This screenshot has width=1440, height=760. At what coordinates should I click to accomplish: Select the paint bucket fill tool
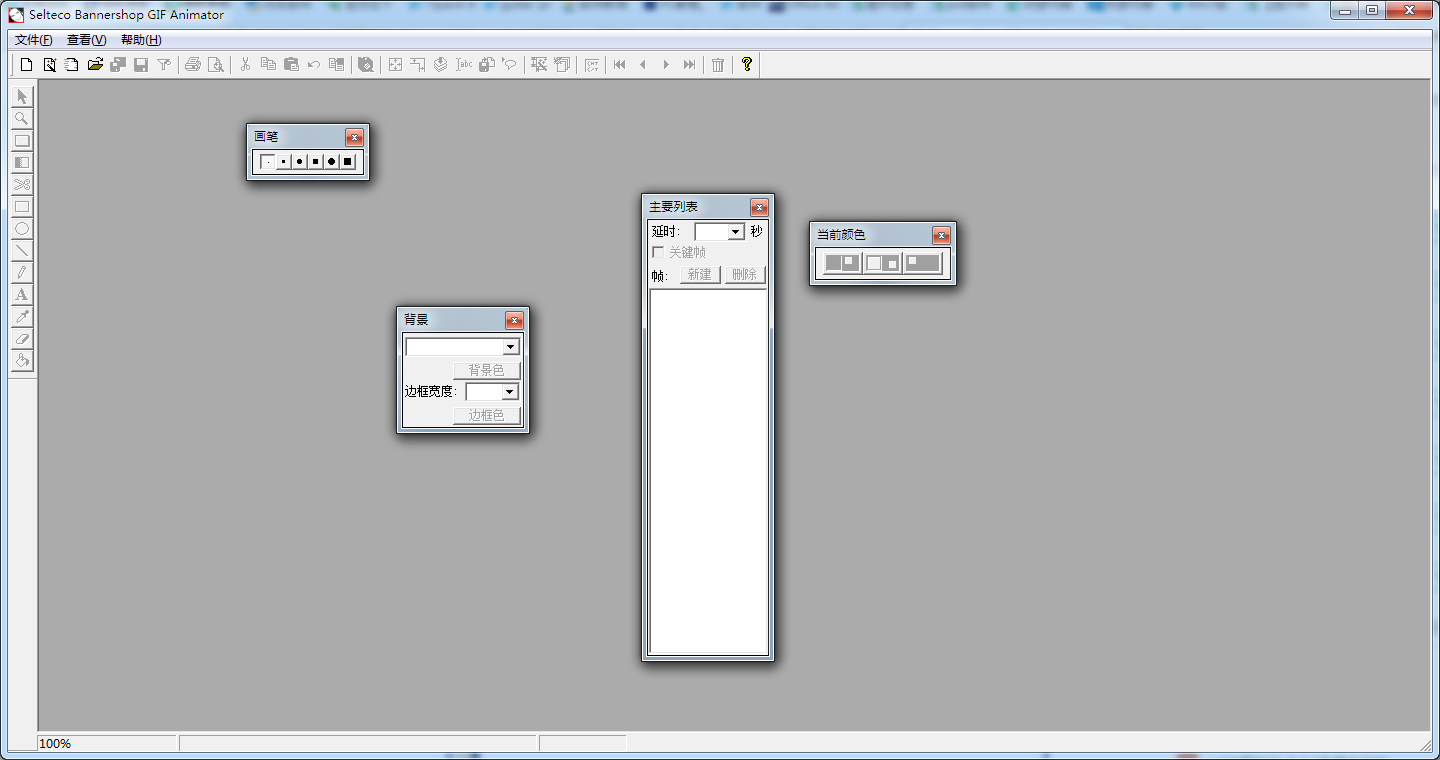pyautogui.click(x=22, y=361)
